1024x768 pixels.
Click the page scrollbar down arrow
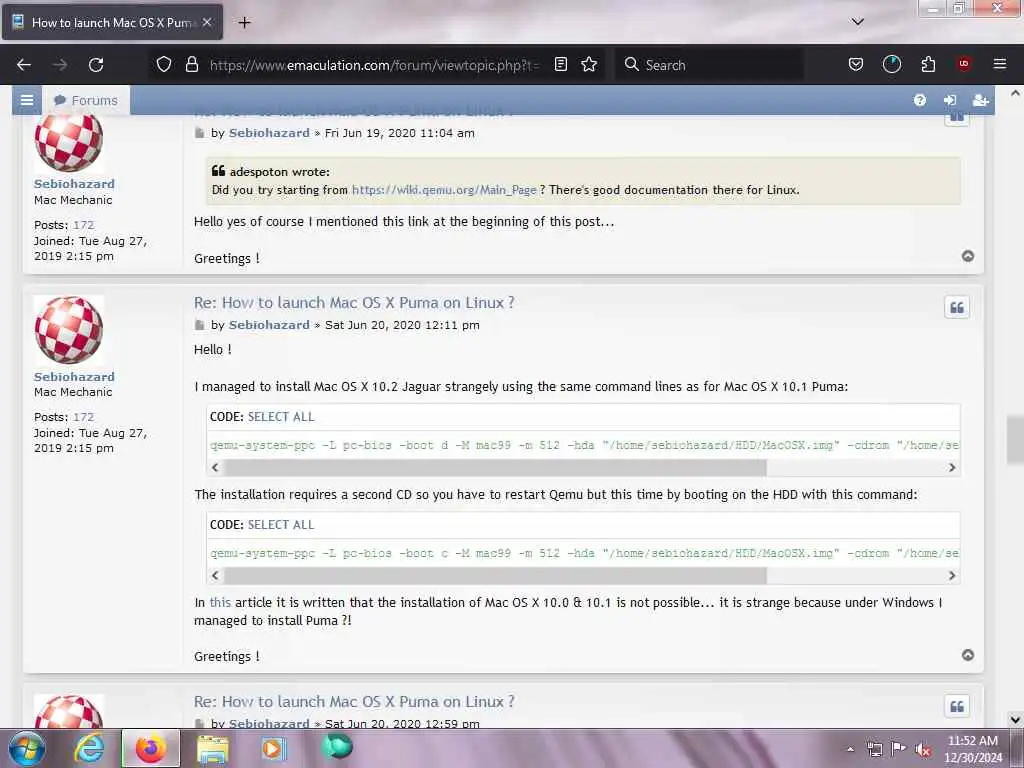[x=1015, y=719]
